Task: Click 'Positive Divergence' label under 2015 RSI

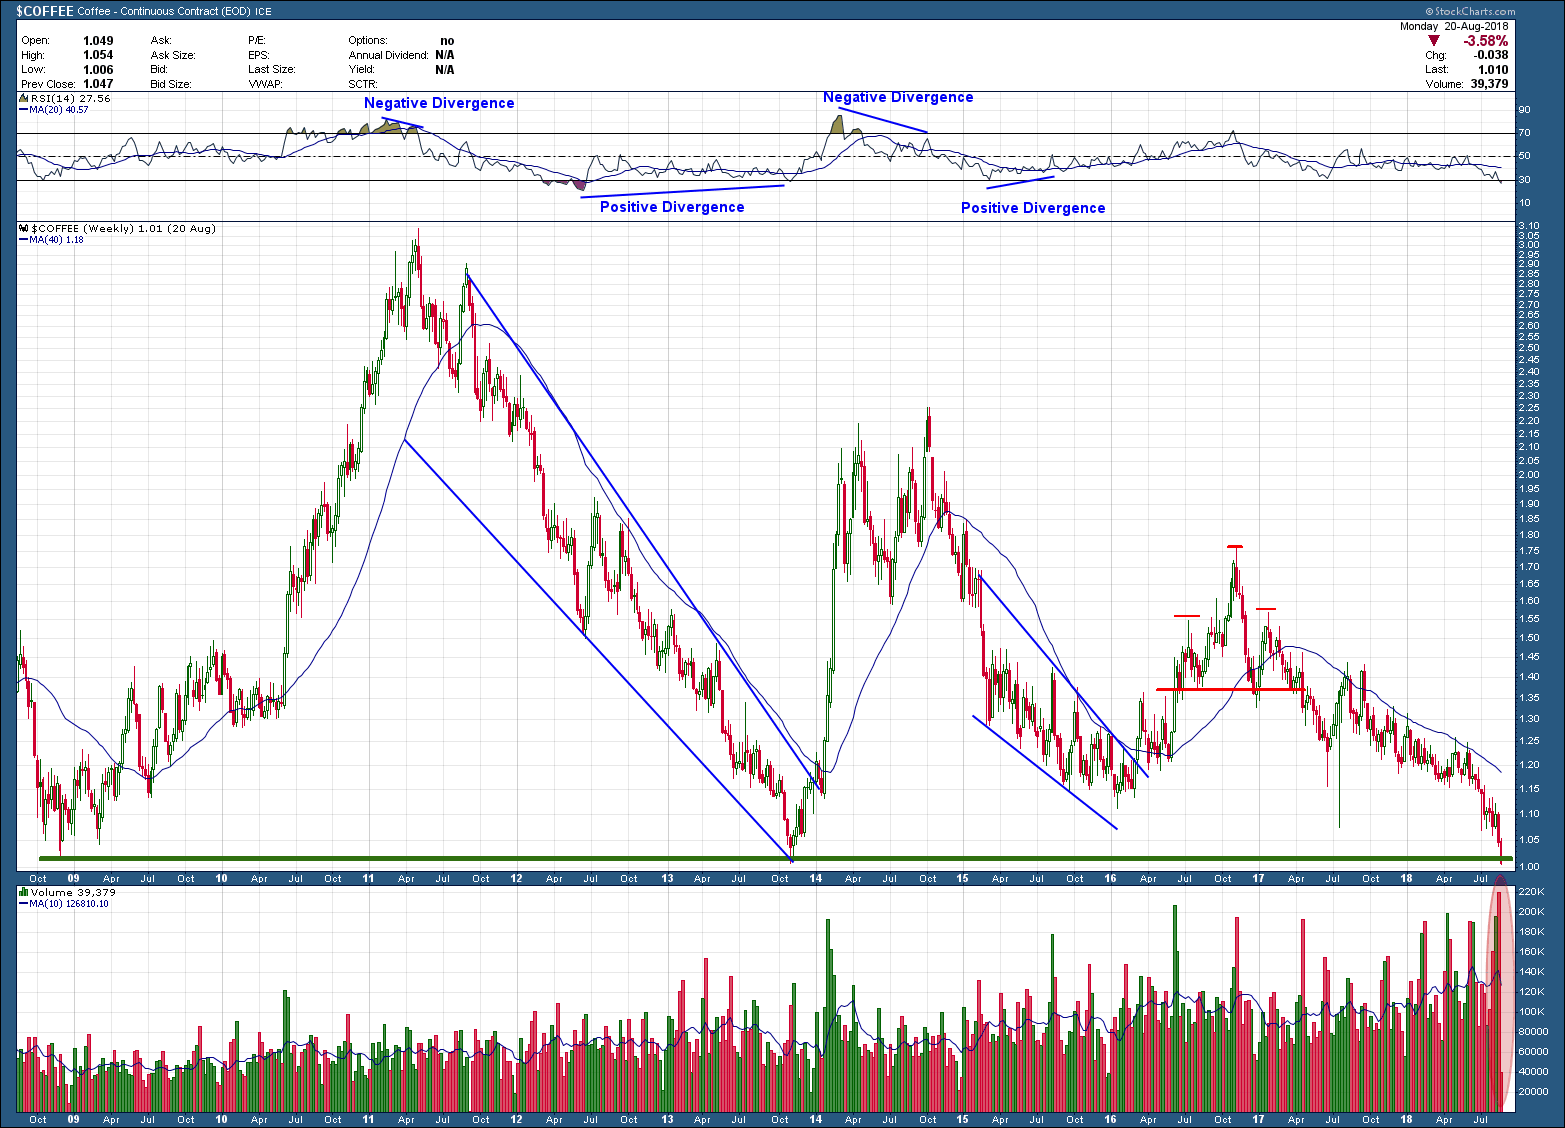Action: point(1033,208)
